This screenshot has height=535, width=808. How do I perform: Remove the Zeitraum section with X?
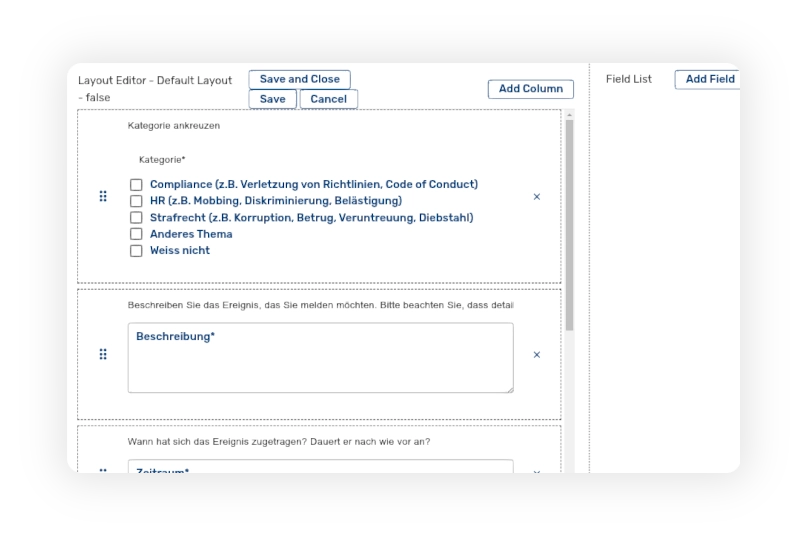(536, 470)
